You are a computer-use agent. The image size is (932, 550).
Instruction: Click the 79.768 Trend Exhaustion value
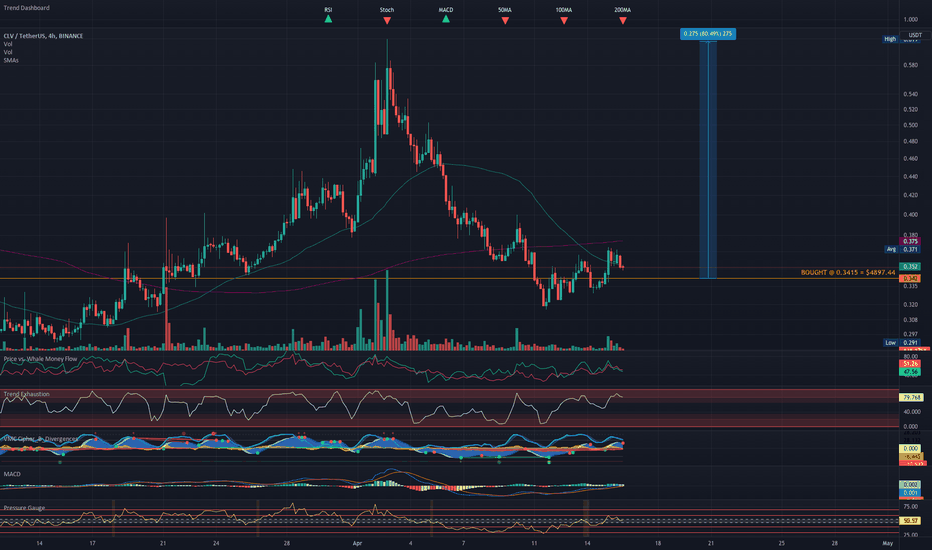click(x=911, y=397)
